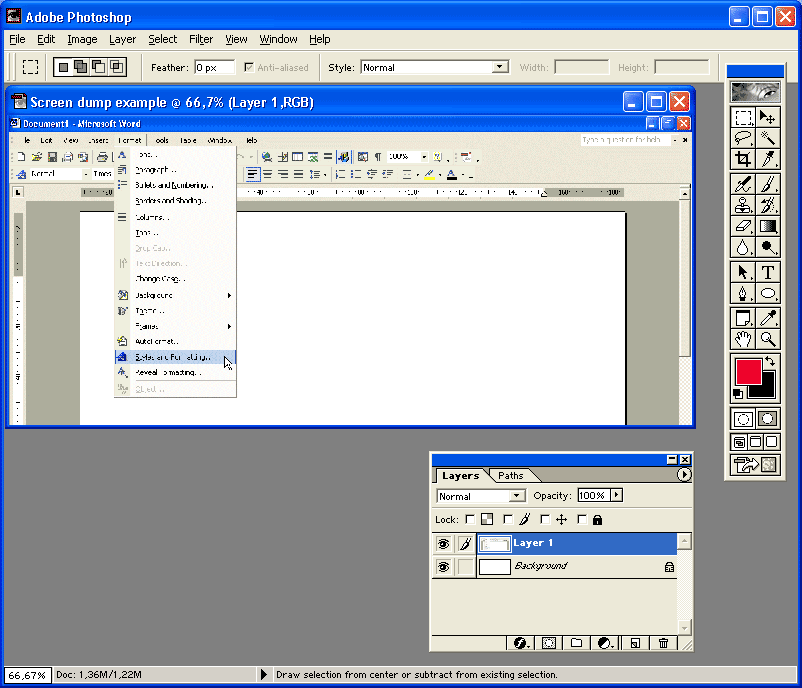Select the Hand tool
Viewport: 802px width, 688px height.
click(743, 339)
